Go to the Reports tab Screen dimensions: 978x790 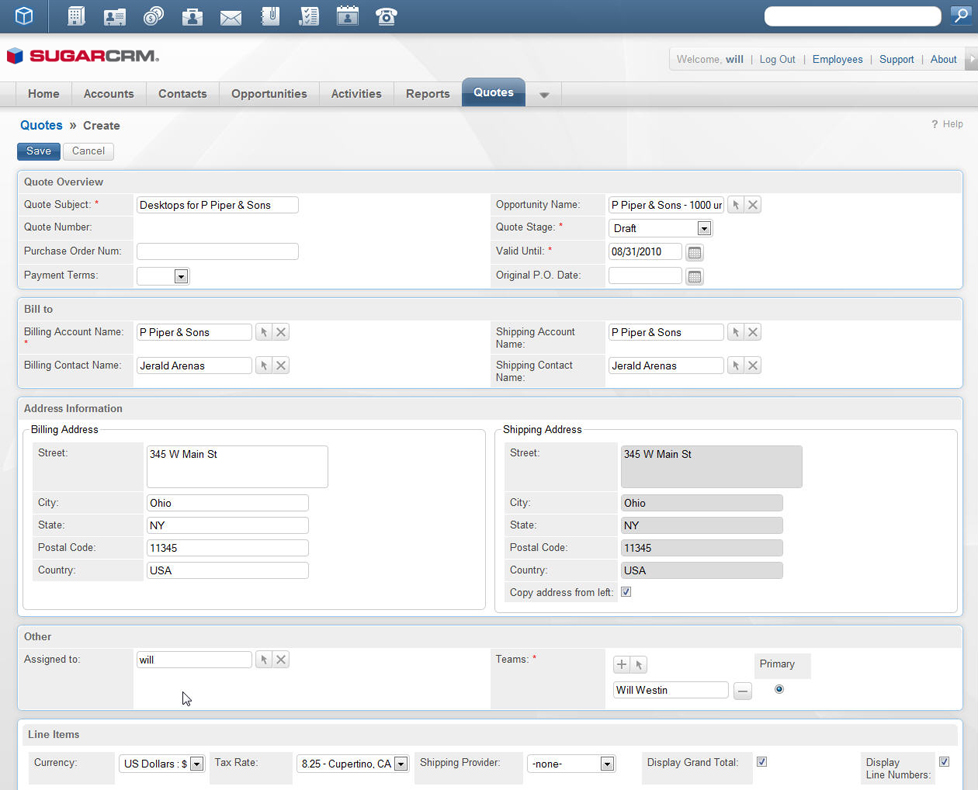pos(427,94)
